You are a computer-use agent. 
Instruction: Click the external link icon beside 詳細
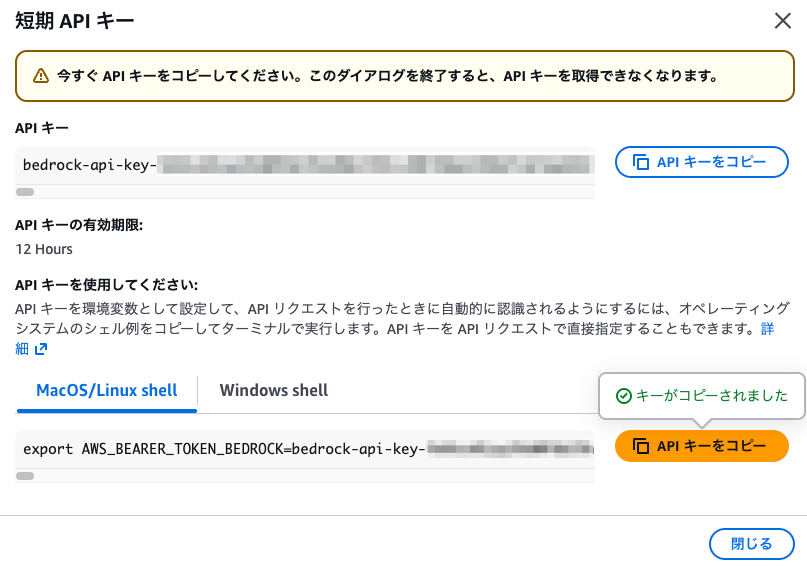[x=41, y=349]
